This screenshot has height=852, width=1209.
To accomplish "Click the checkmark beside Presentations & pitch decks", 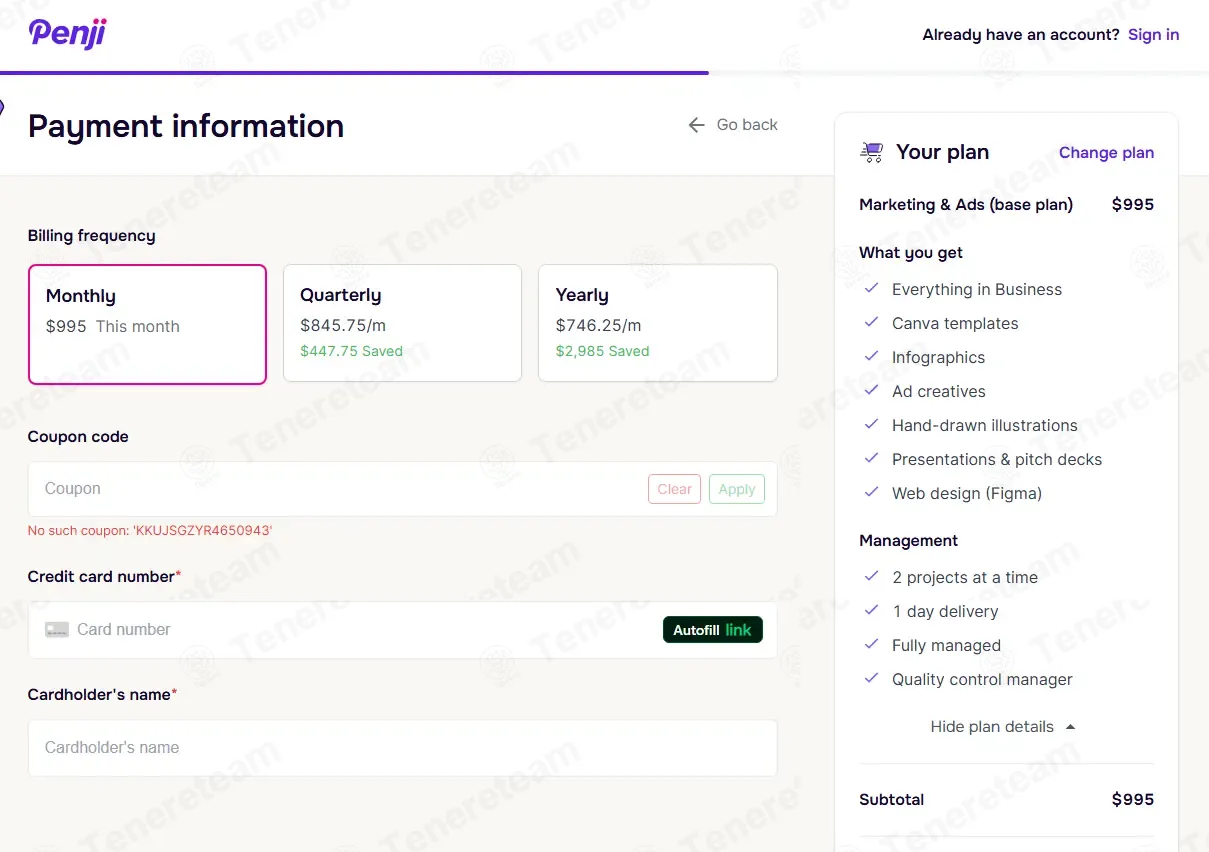I will click(x=871, y=459).
